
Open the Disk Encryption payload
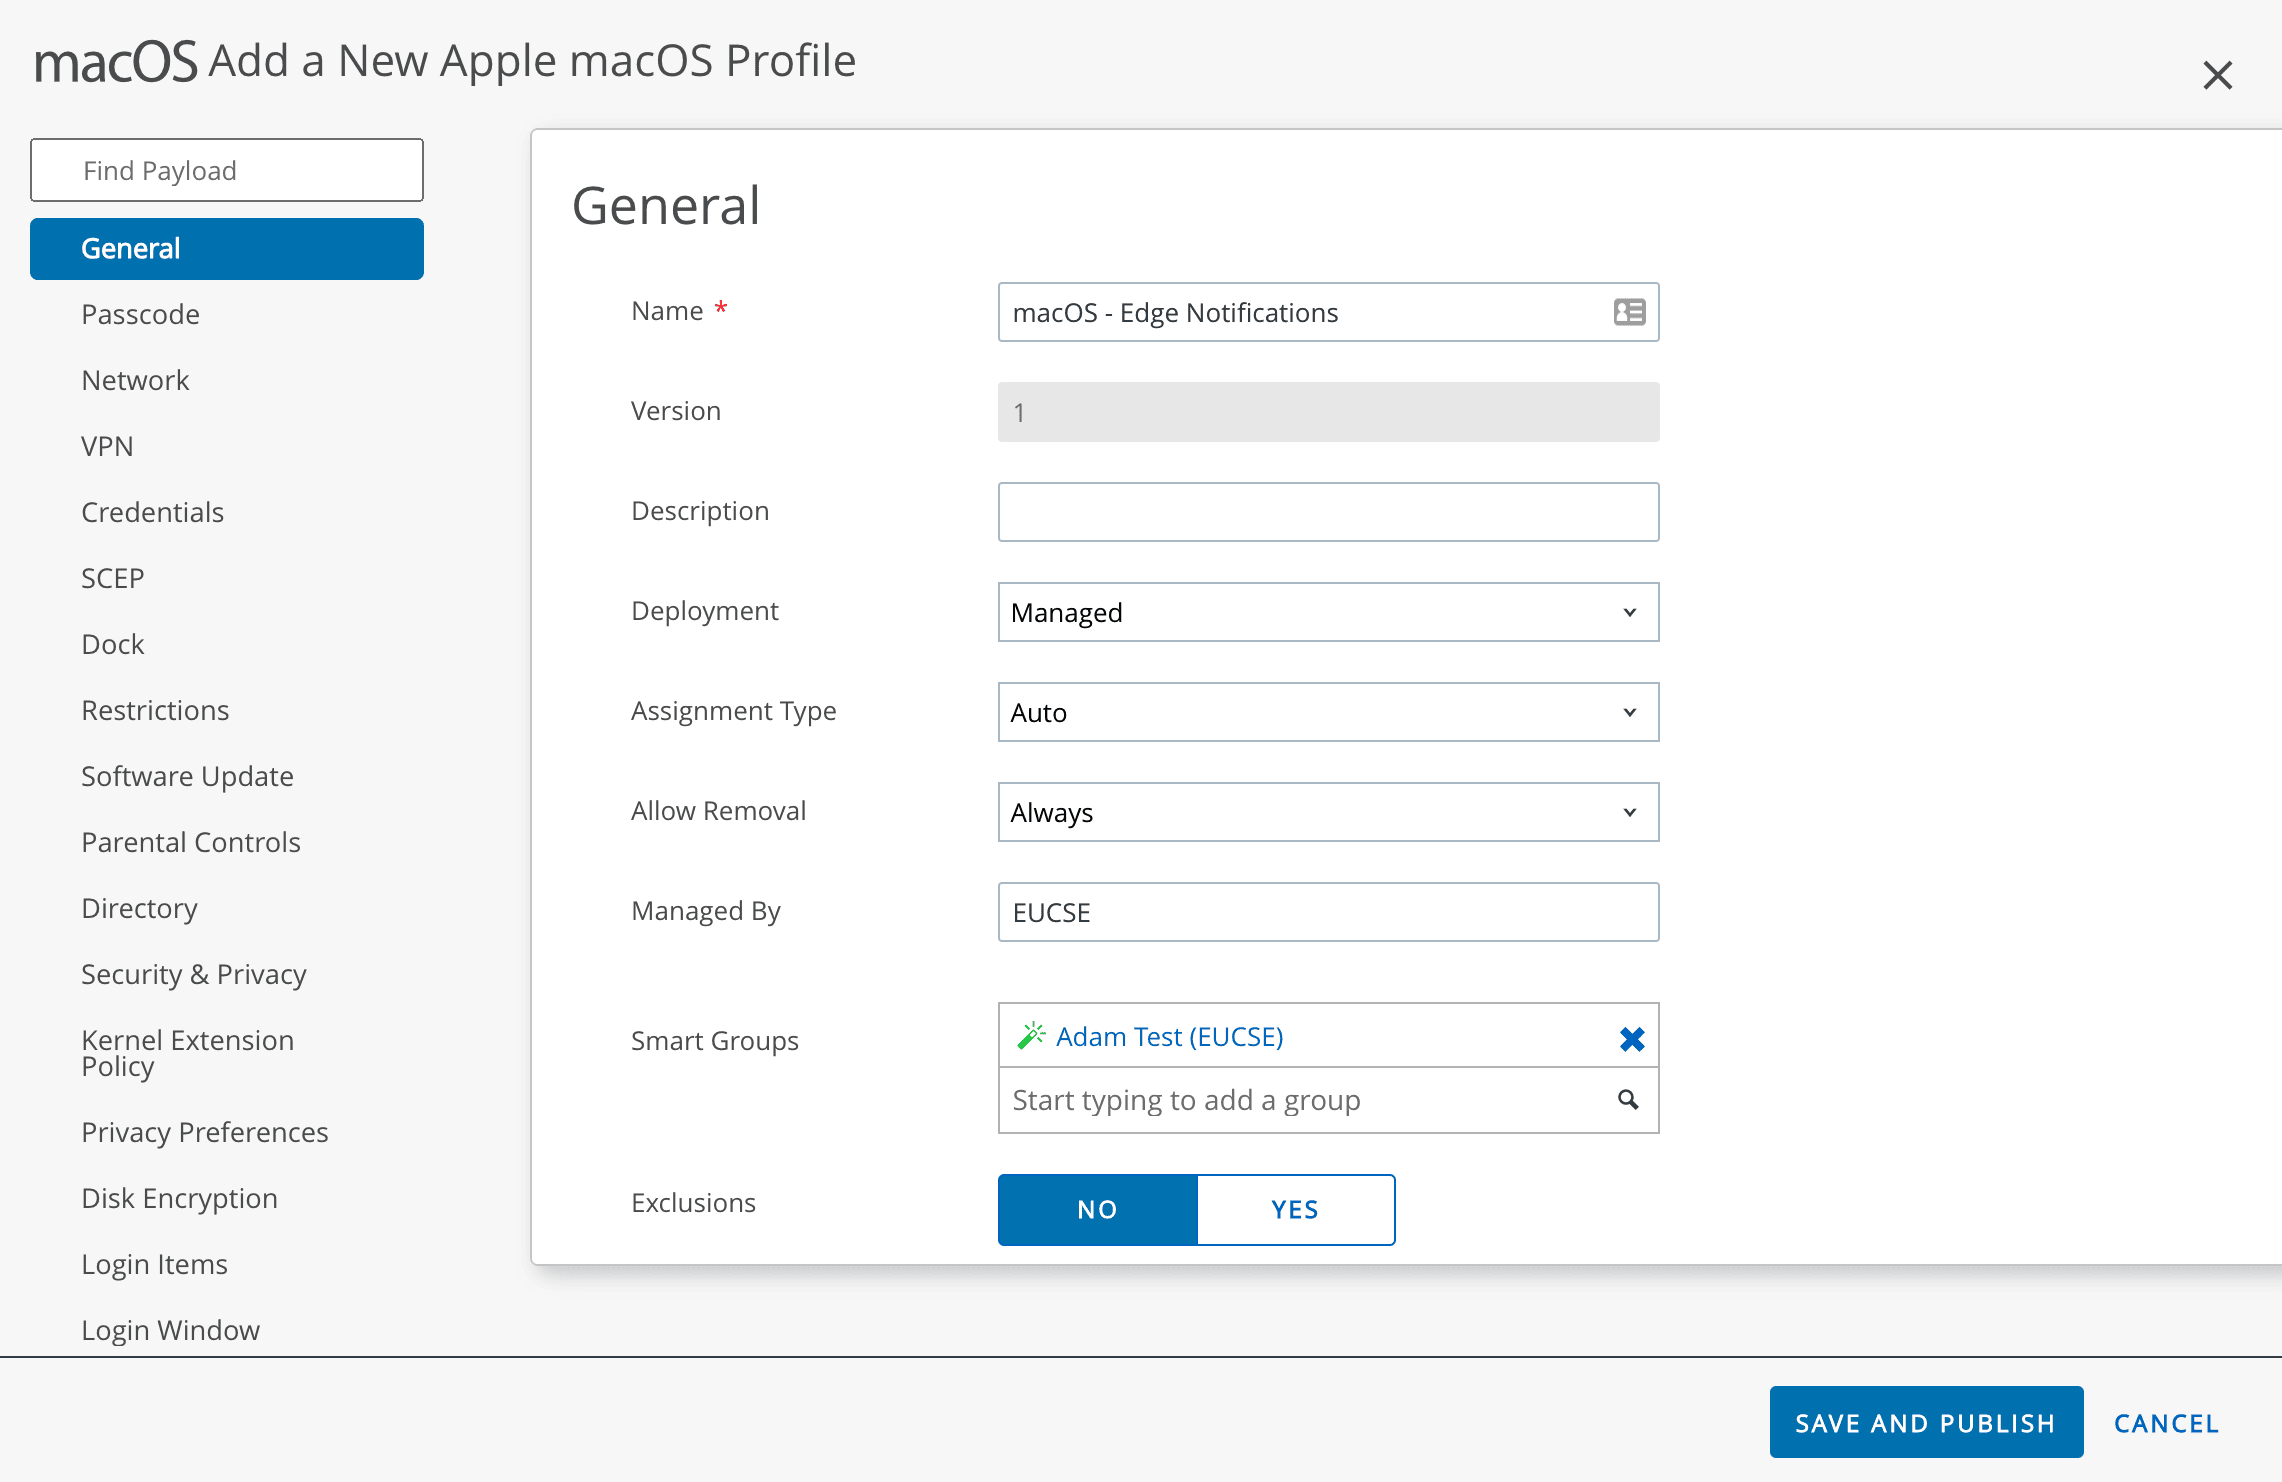180,1198
